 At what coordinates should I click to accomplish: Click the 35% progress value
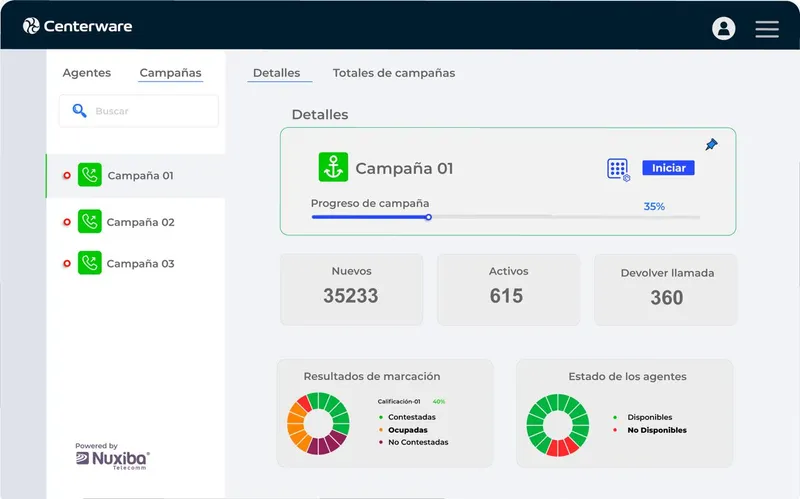point(654,206)
